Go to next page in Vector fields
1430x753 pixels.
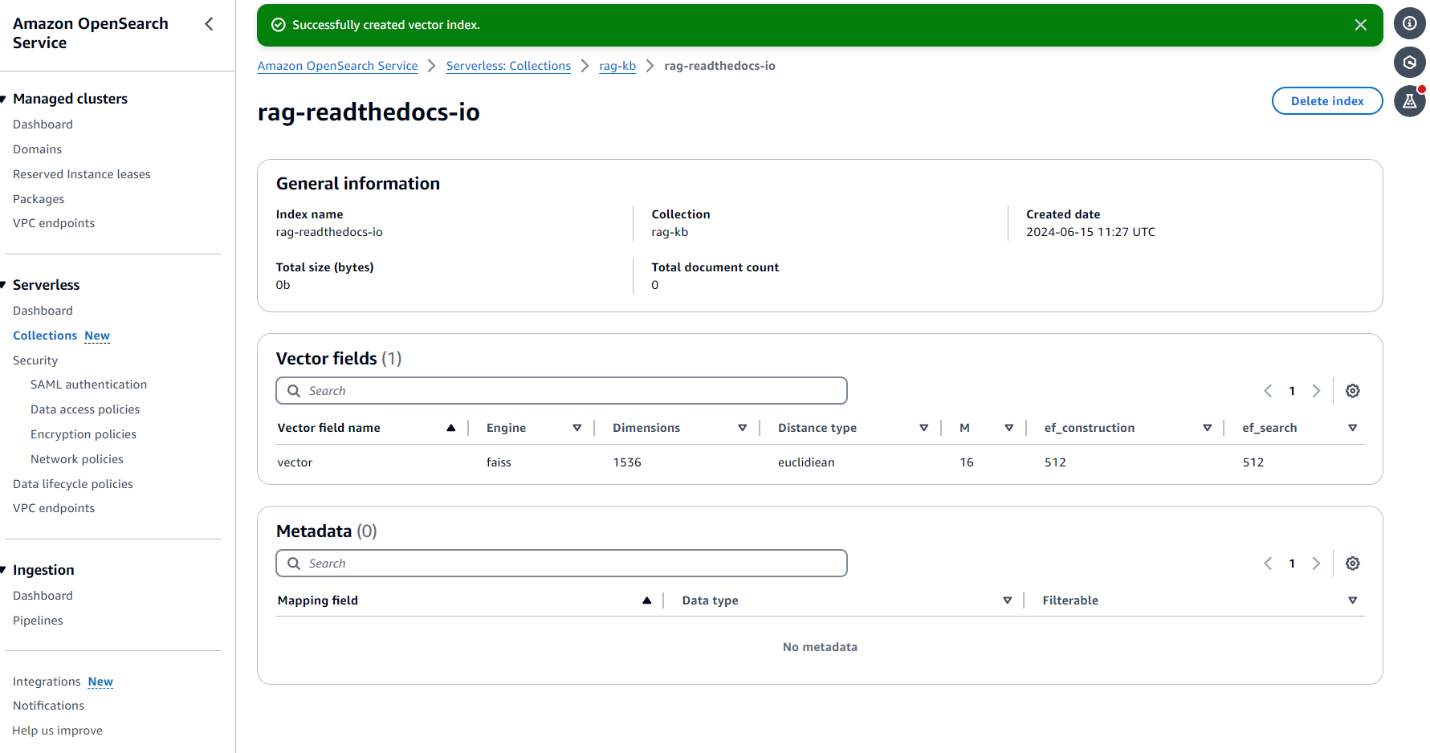pos(1316,391)
